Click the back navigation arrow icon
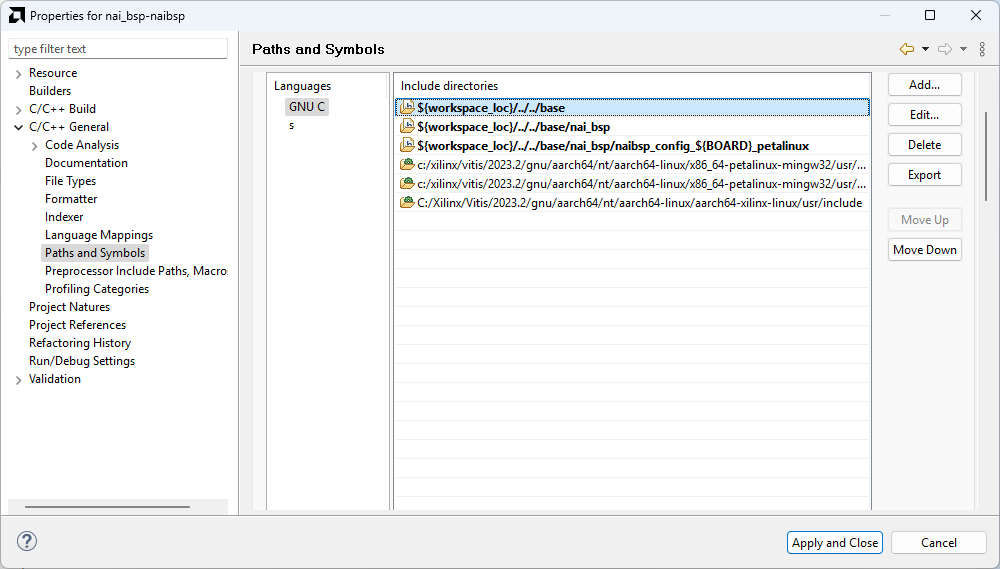1000x569 pixels. pyautogui.click(x=907, y=49)
